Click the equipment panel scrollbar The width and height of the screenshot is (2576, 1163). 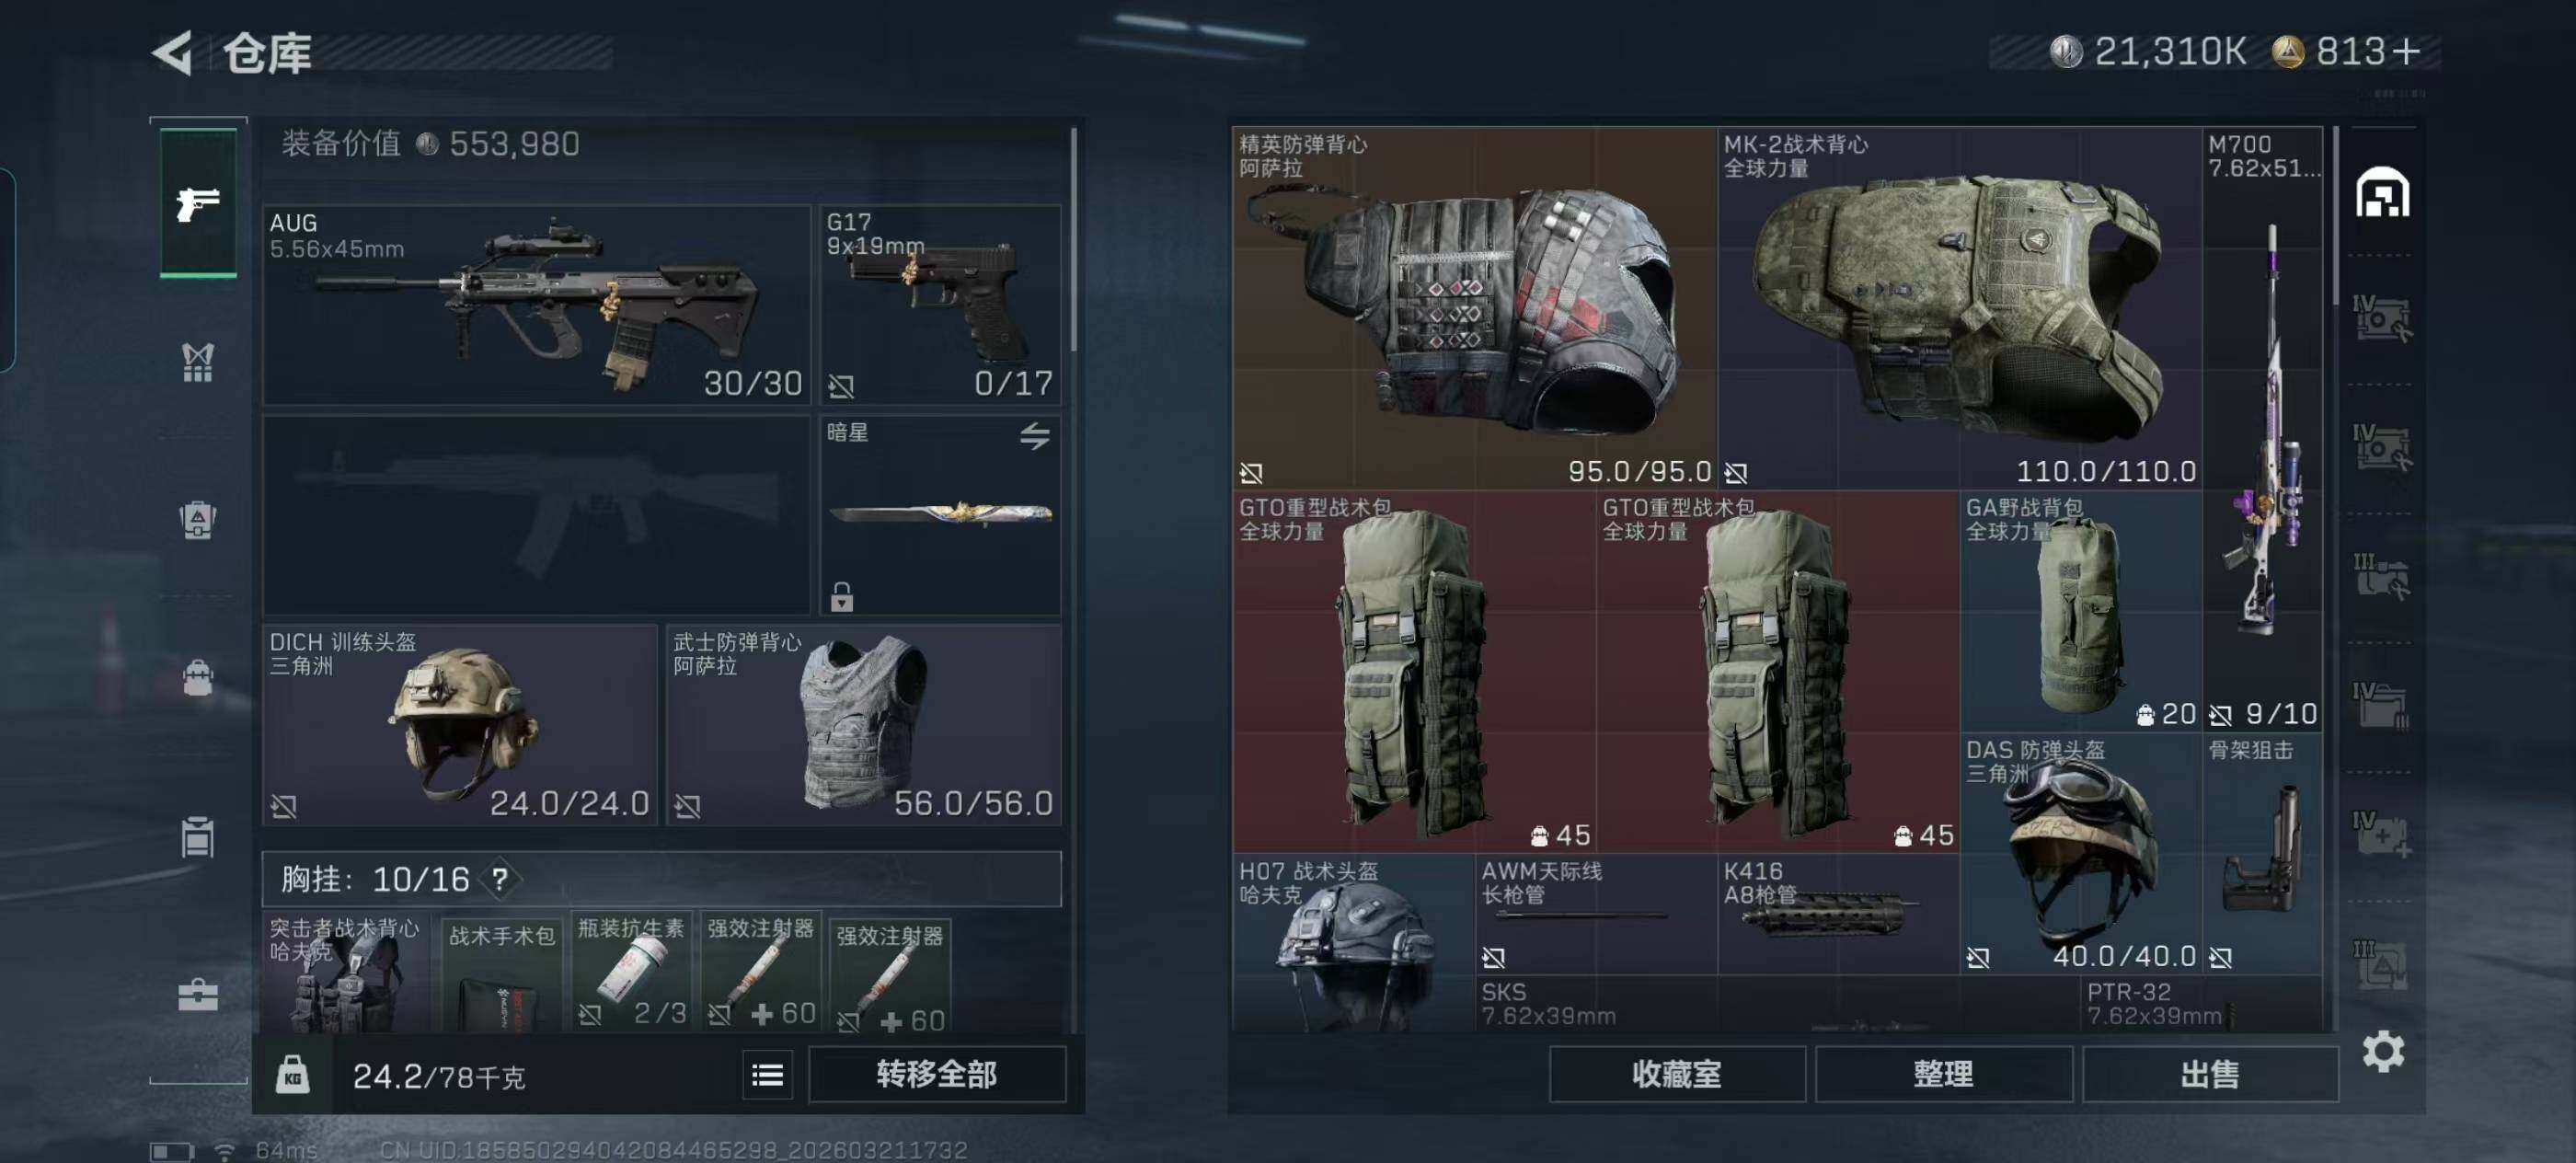coord(1074,240)
